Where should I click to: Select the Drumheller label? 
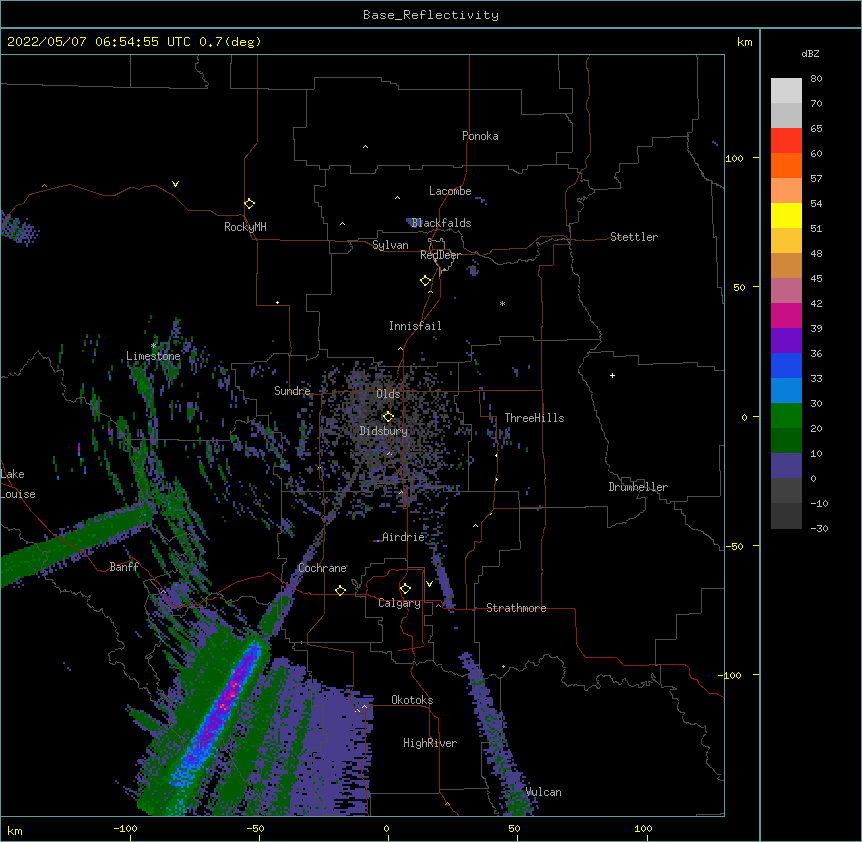coord(638,487)
